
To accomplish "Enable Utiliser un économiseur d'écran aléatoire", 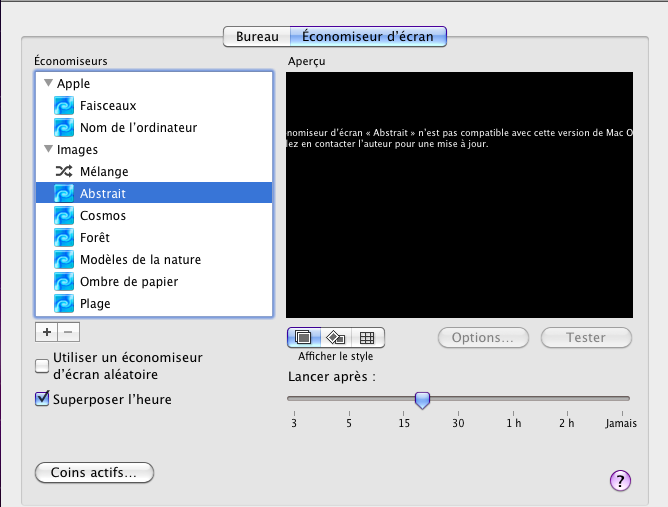I will (x=42, y=366).
